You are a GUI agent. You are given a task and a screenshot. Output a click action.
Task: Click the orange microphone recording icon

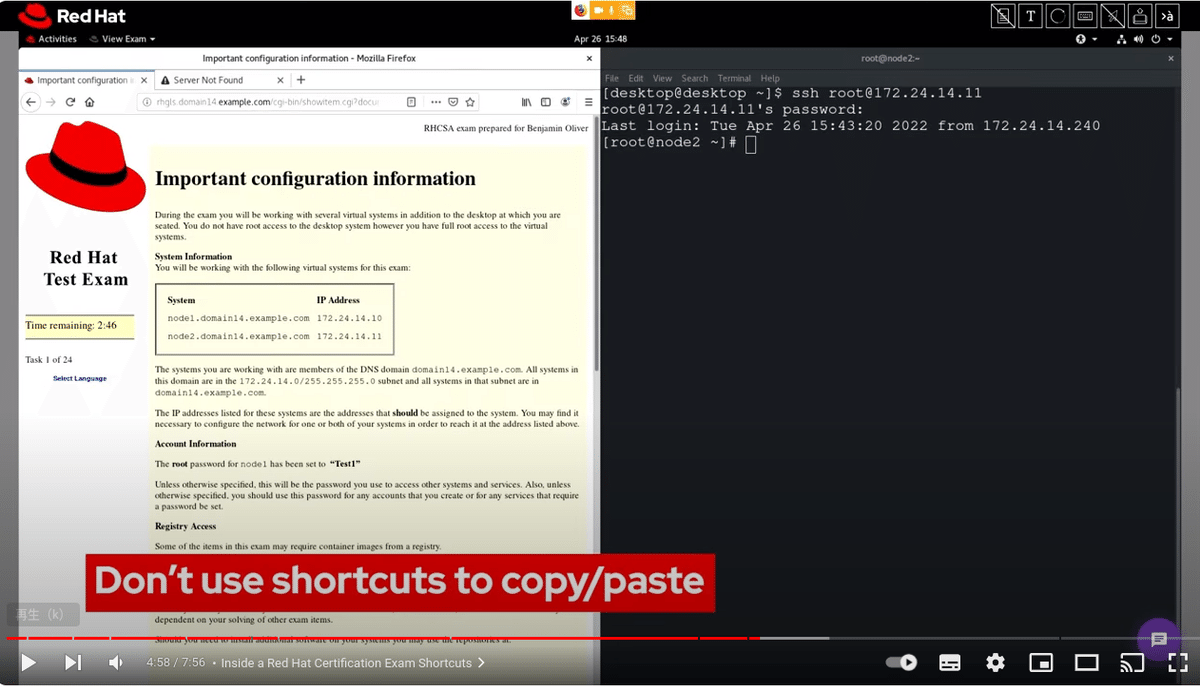tap(613, 10)
